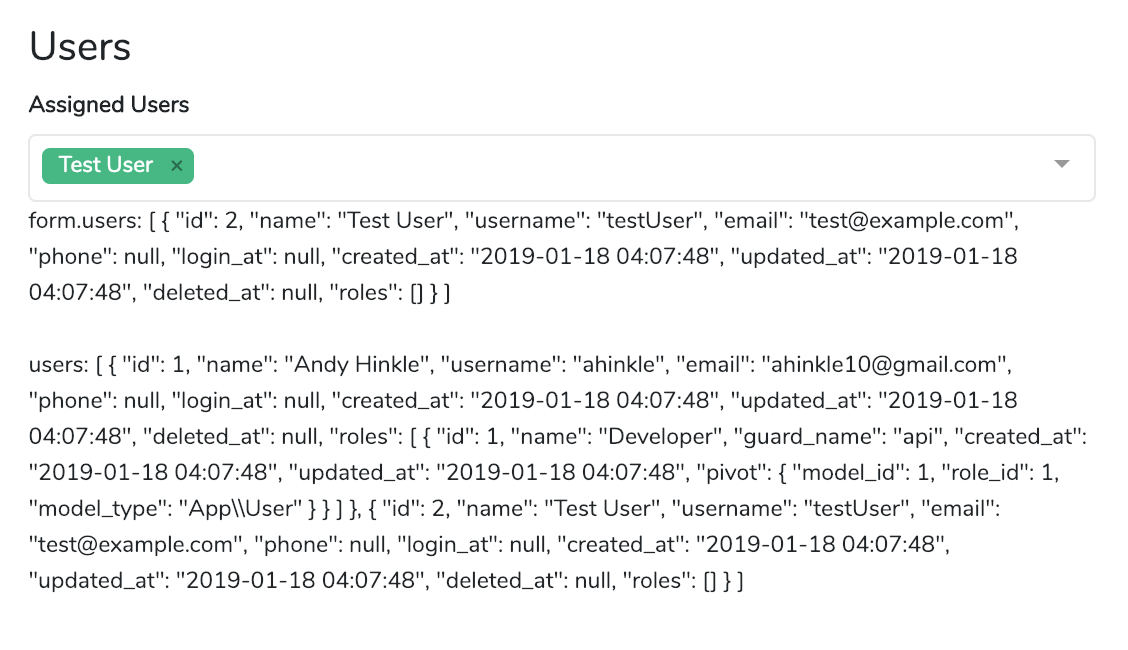The height and width of the screenshot is (650, 1128).
Task: Expand the user select using the right caret
Action: [x=1061, y=166]
